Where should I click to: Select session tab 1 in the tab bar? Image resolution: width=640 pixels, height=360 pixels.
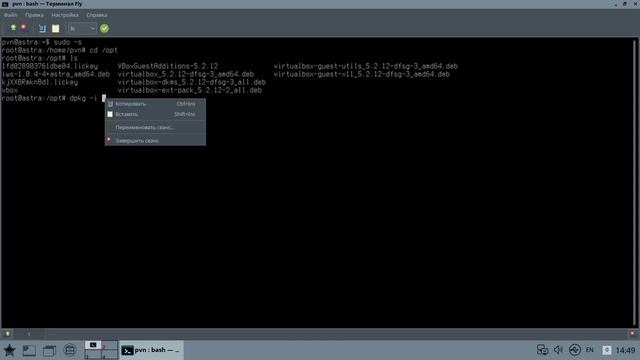pos(29,334)
